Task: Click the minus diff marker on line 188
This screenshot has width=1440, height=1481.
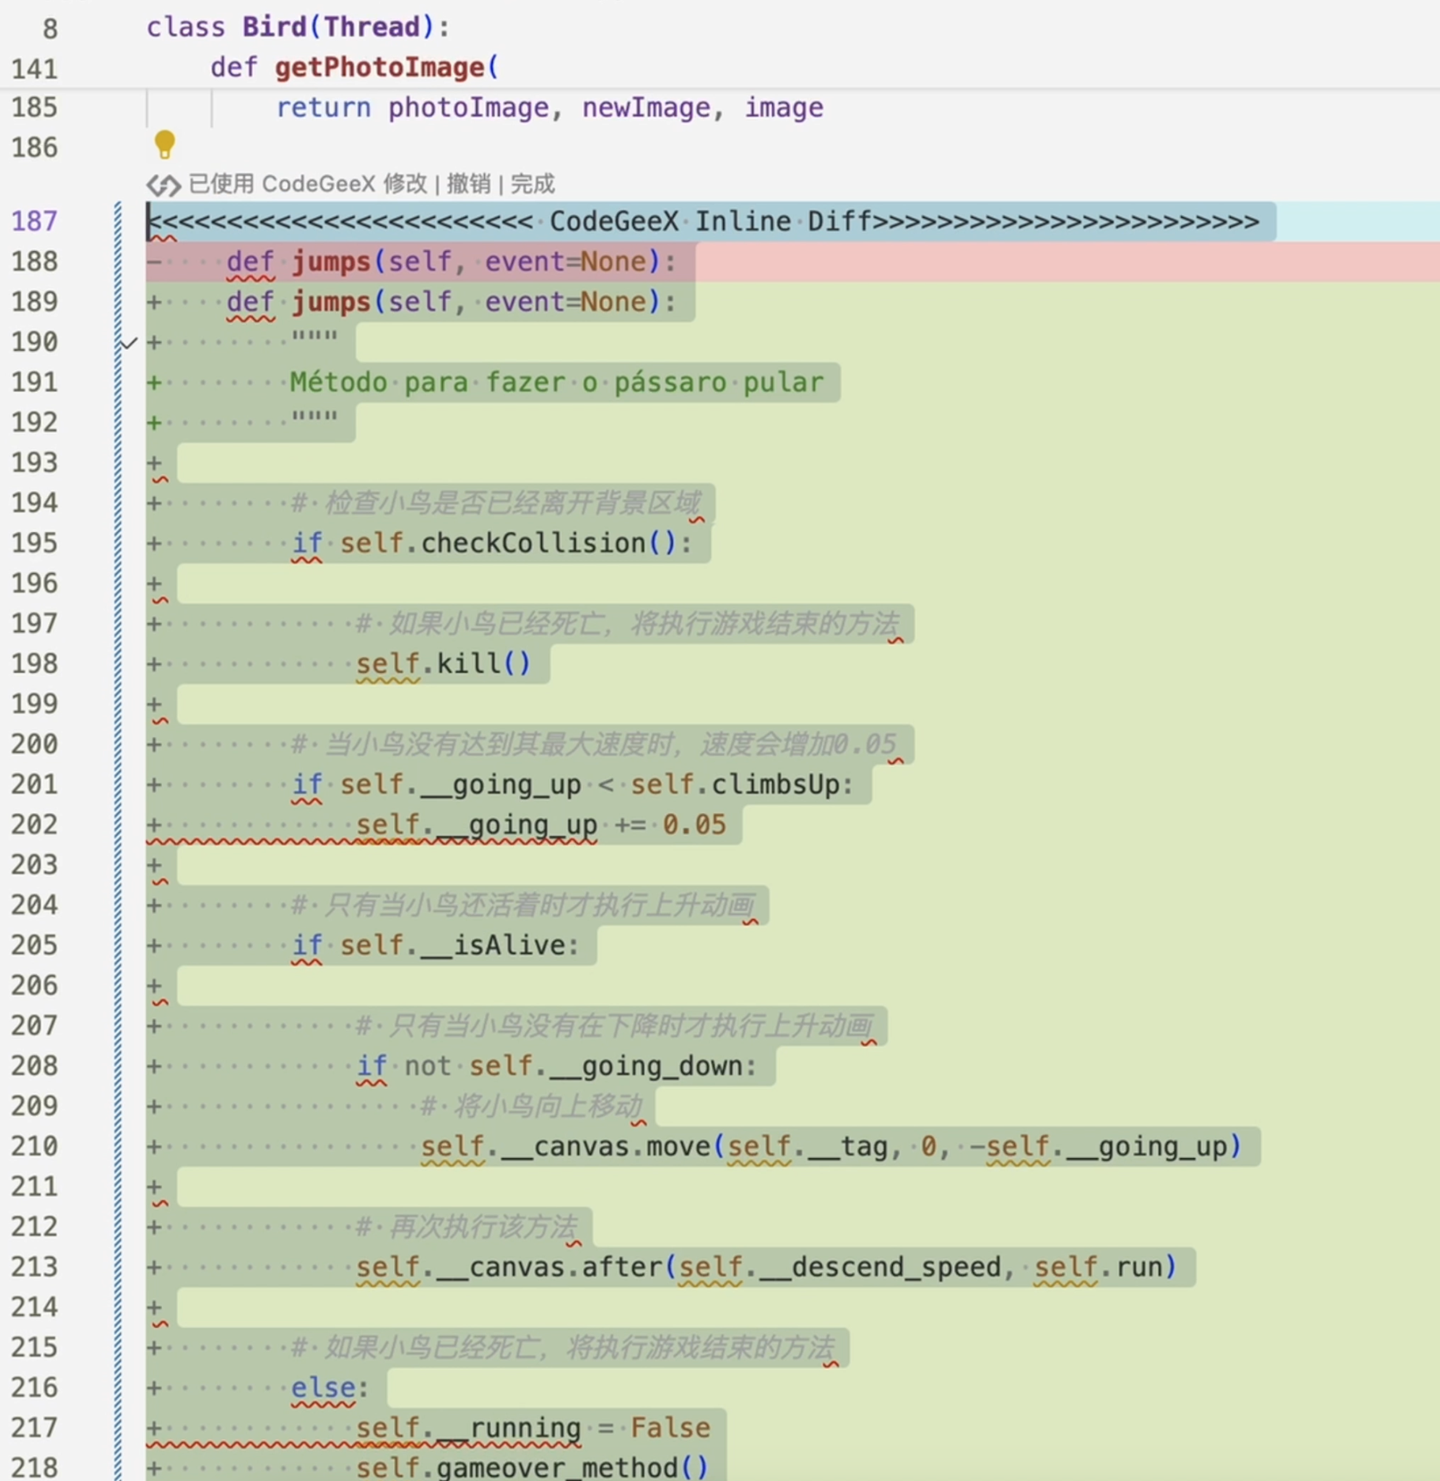Action: point(152,261)
